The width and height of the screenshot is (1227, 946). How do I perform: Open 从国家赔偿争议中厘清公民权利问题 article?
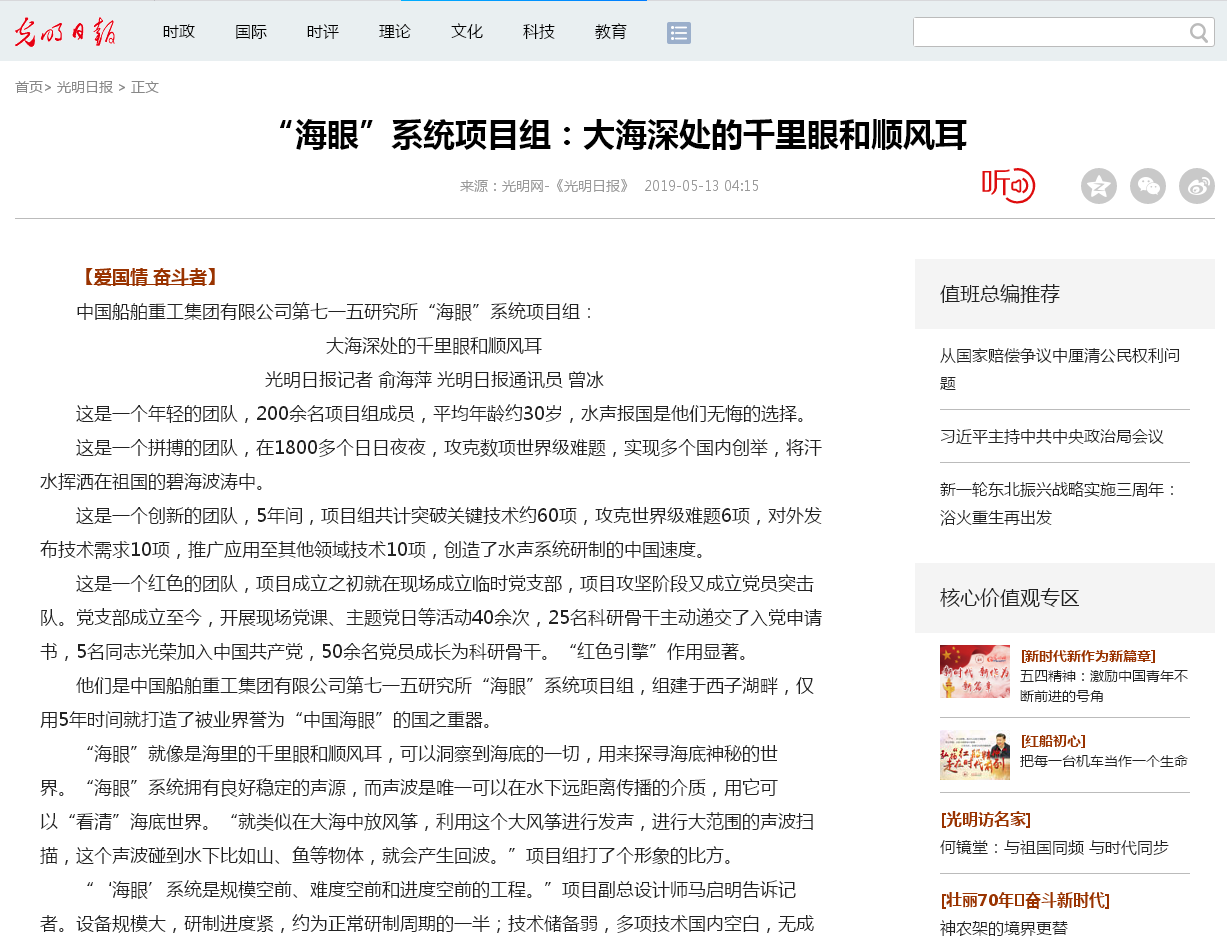(1060, 369)
